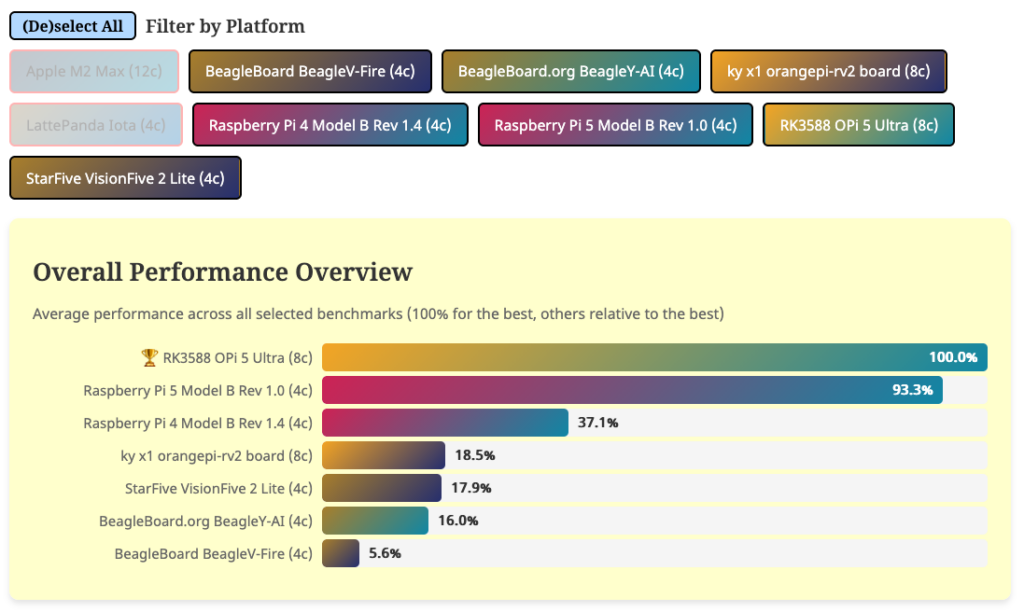Click the 100.0% RK3588 OPi 5 Ultra performance bar
Screen dimensions: 1024x612
(654, 358)
